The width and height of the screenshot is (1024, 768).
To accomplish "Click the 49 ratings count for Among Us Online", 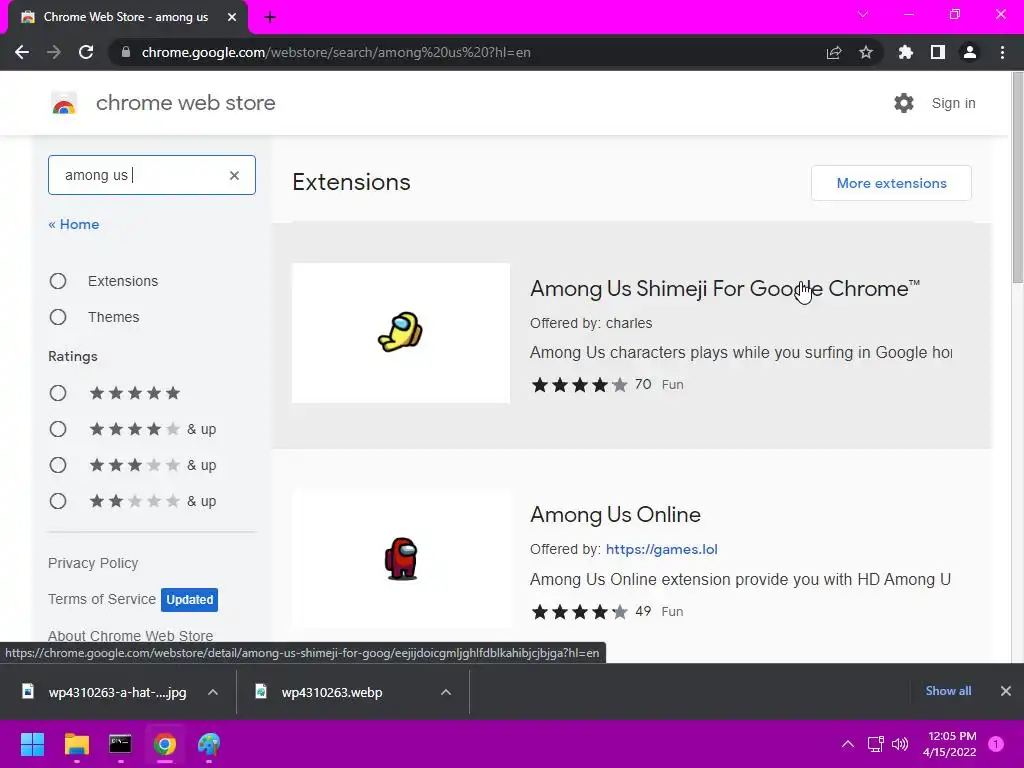I will [x=643, y=611].
